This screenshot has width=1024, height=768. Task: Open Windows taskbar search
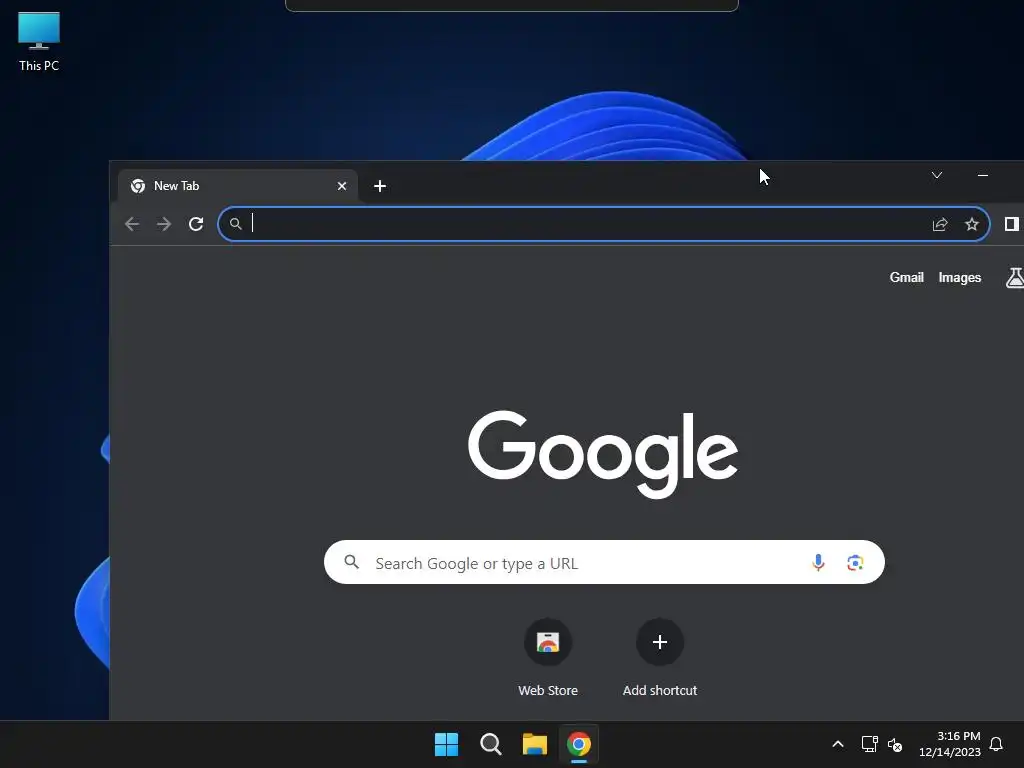[490, 744]
